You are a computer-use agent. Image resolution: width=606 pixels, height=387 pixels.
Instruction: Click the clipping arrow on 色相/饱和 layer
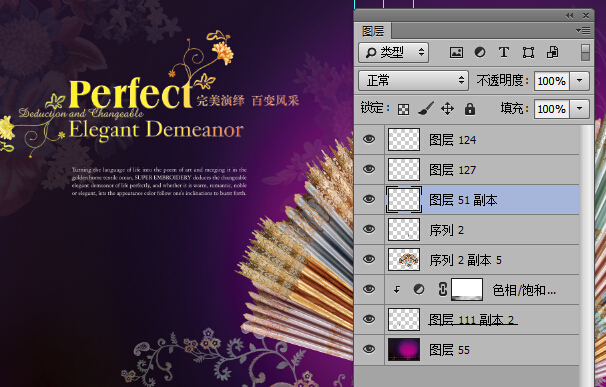pyautogui.click(x=397, y=289)
